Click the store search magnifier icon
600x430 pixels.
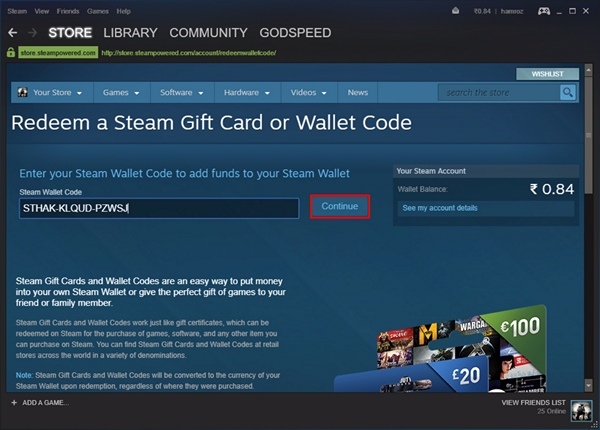click(568, 93)
